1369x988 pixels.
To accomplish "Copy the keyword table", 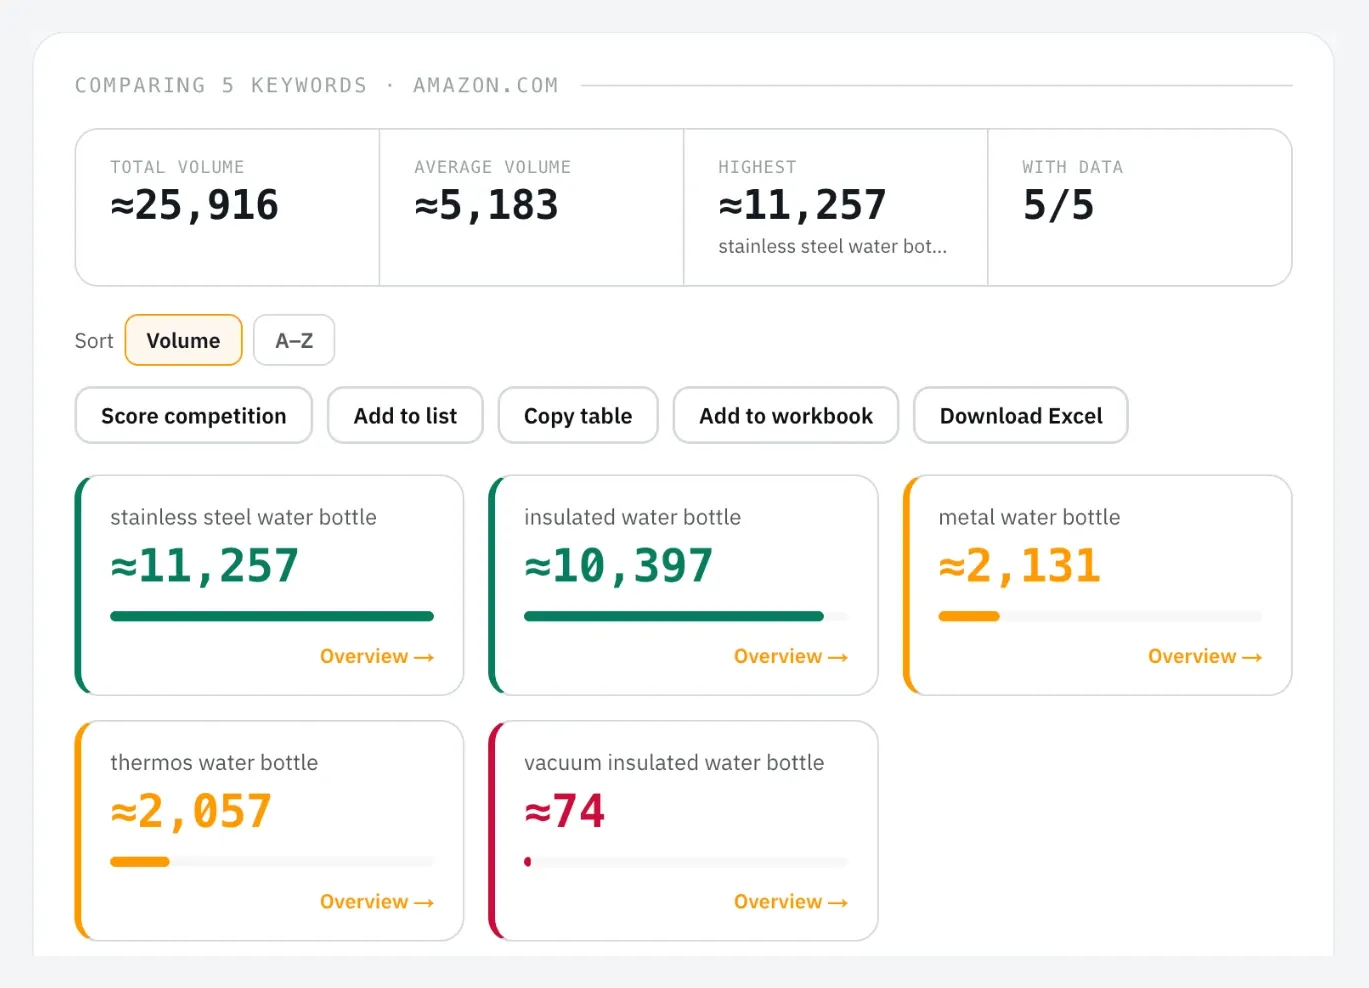I will point(578,415).
